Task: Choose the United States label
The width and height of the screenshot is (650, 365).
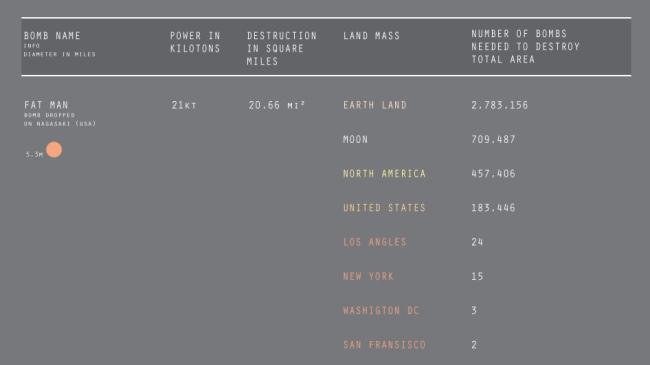Action: (x=384, y=208)
